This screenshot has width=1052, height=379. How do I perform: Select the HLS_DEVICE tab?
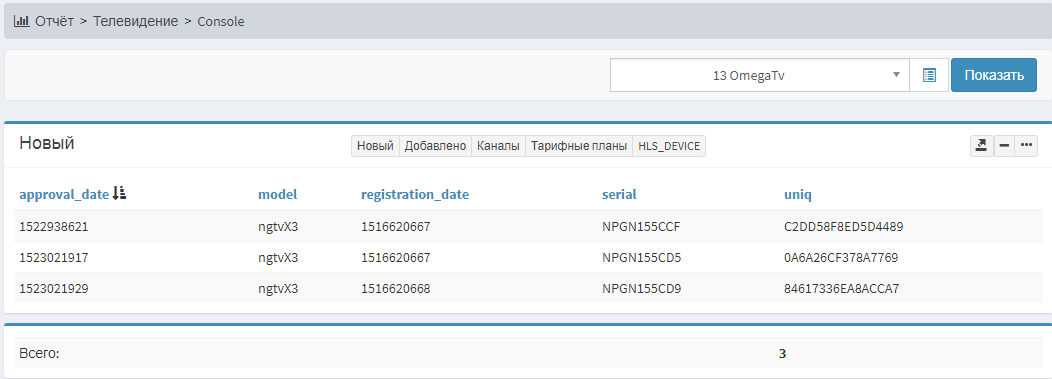(x=669, y=146)
